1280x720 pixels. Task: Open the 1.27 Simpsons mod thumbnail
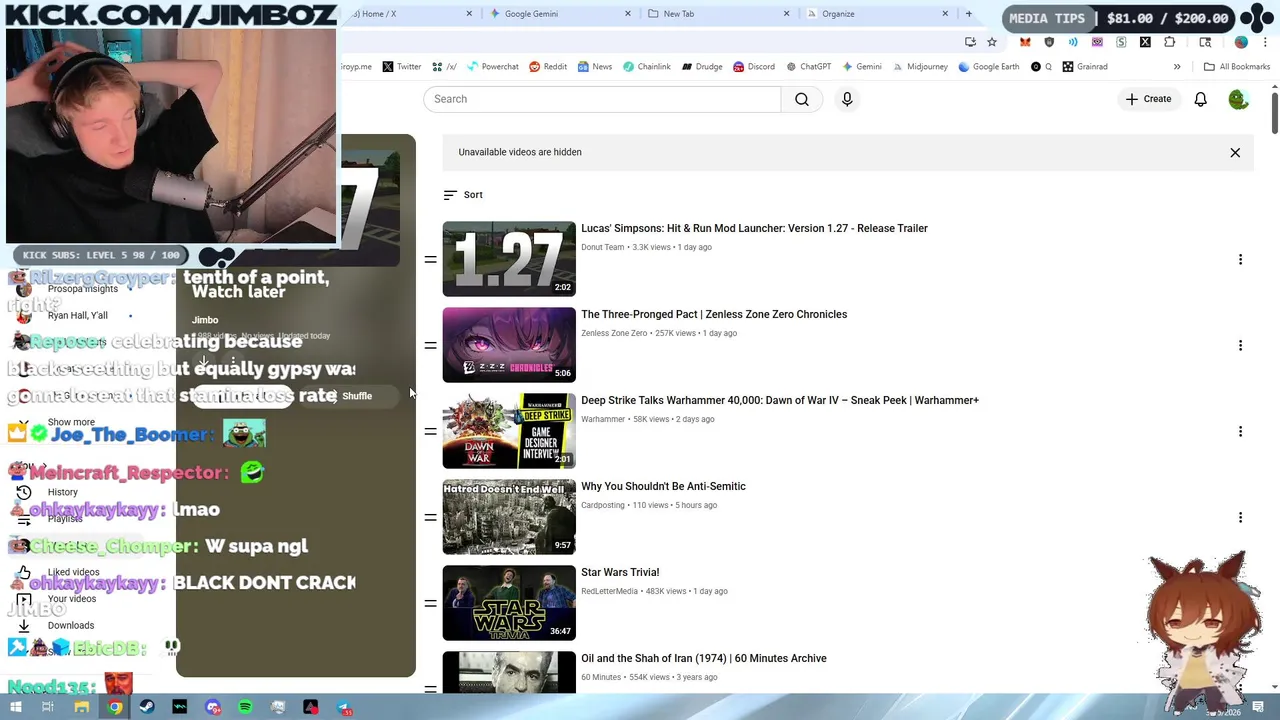(509, 259)
